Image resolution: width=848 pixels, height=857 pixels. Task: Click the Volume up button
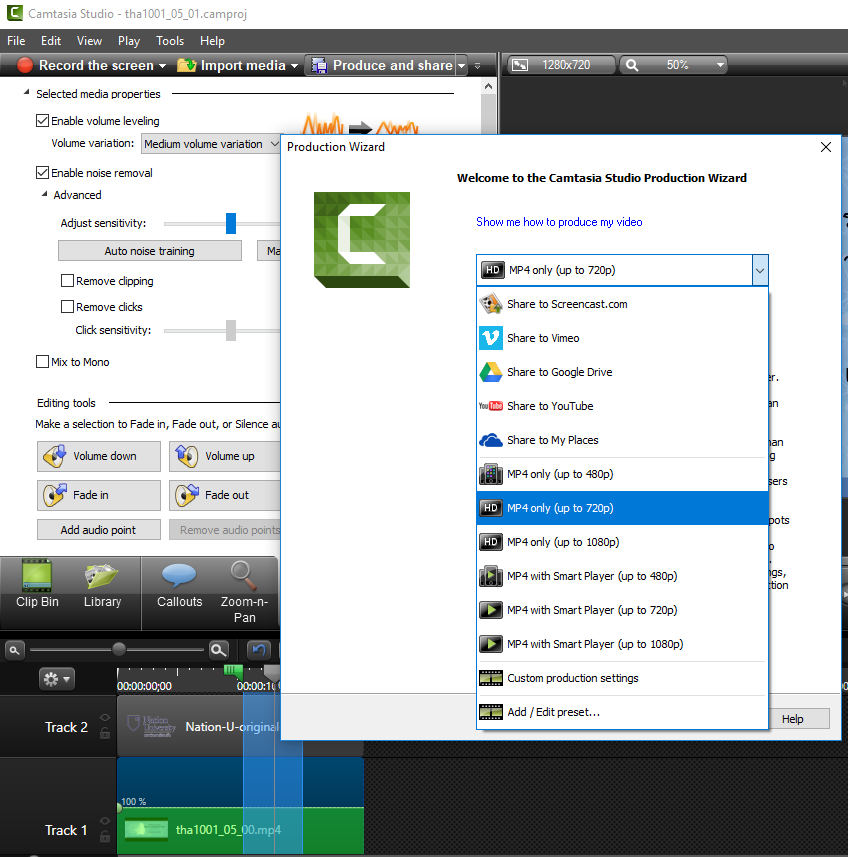coord(225,456)
